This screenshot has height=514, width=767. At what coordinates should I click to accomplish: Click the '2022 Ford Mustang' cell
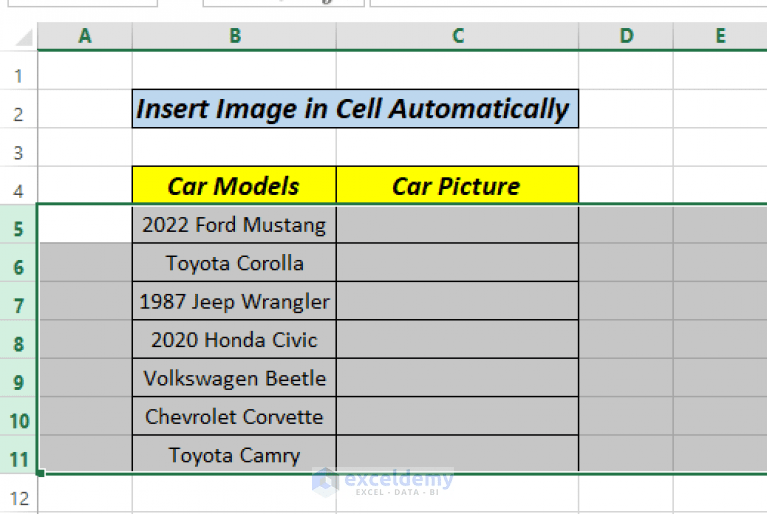[234, 224]
